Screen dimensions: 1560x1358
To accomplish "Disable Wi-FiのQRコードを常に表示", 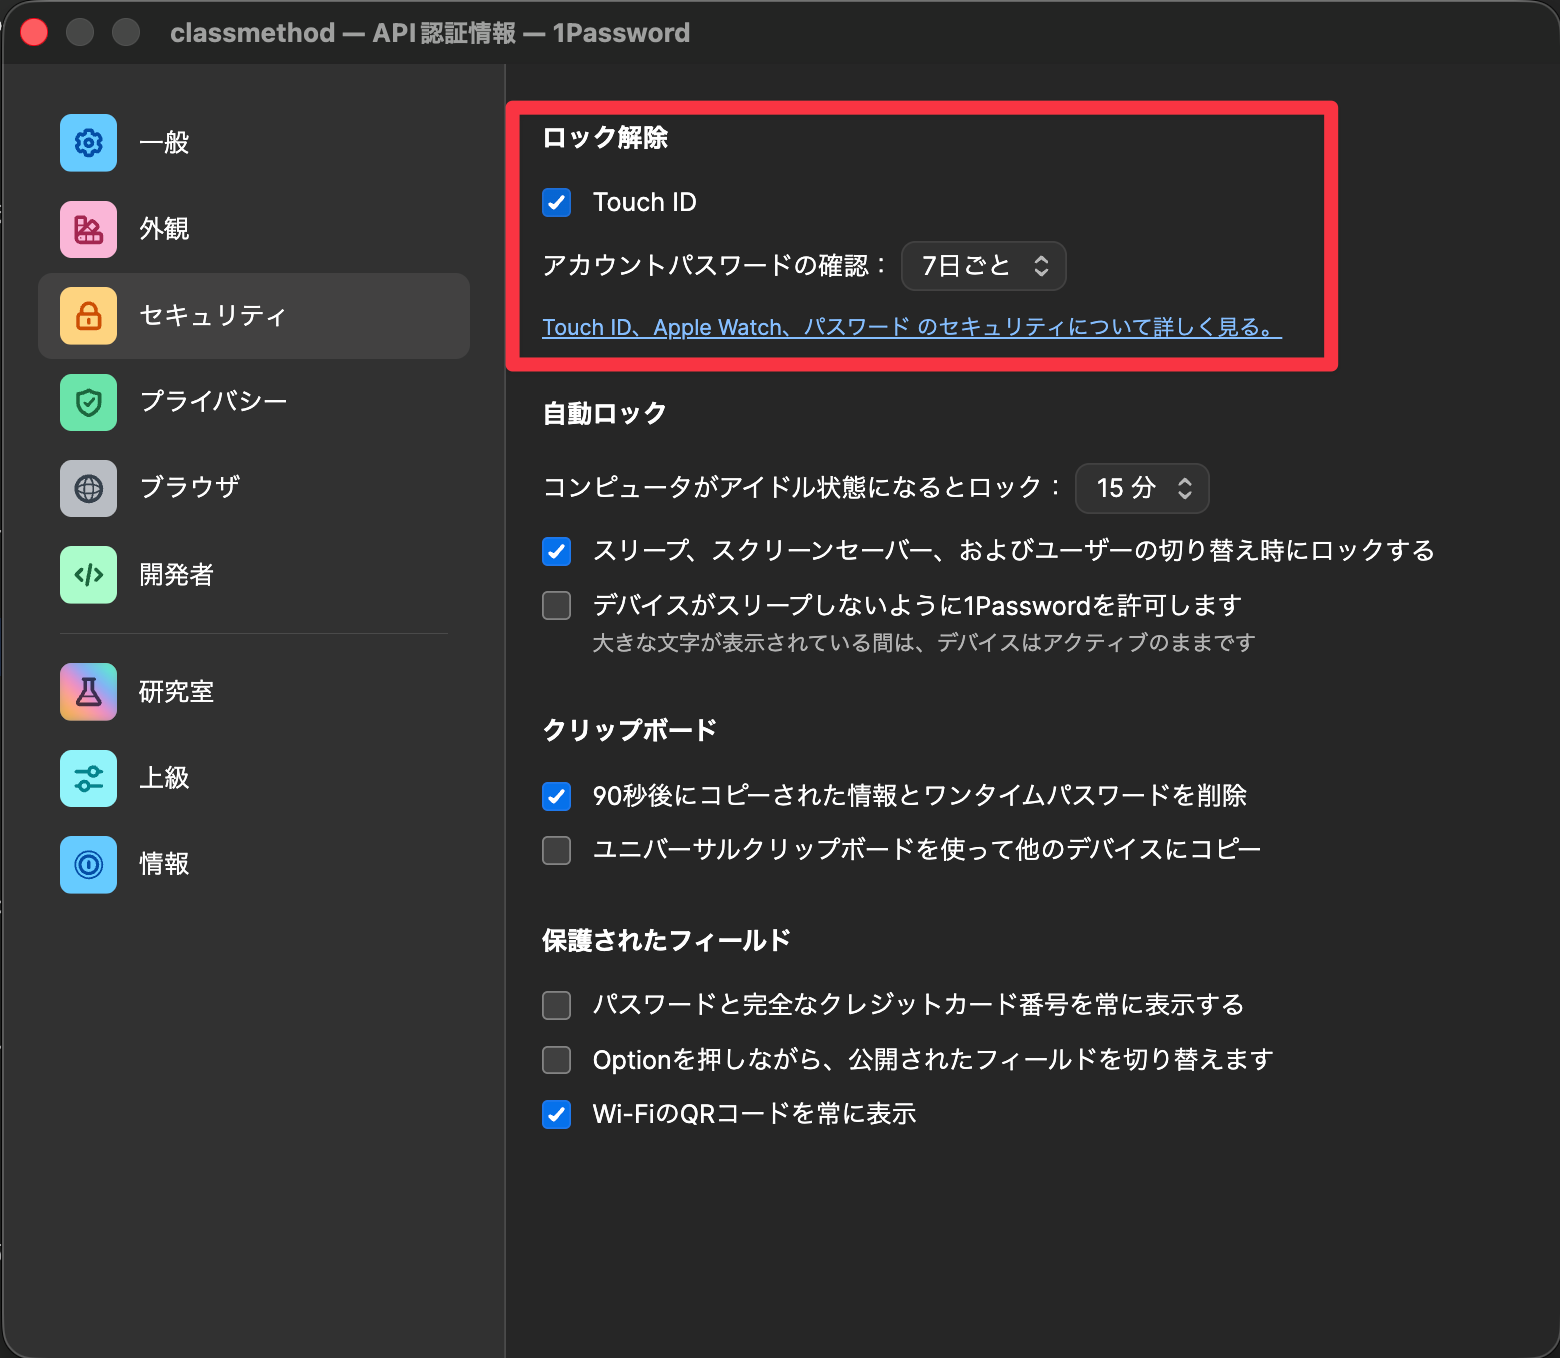I will click(x=556, y=1114).
